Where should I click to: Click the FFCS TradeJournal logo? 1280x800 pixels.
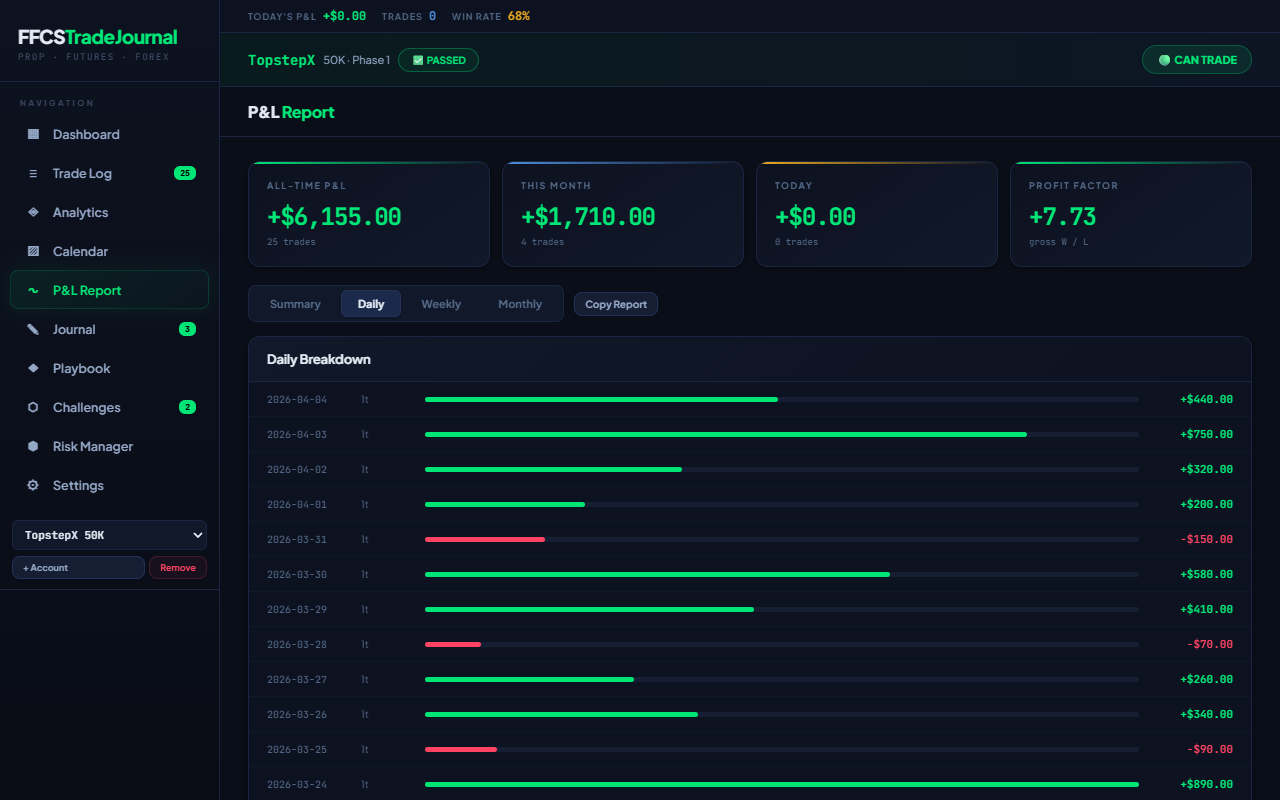[98, 37]
